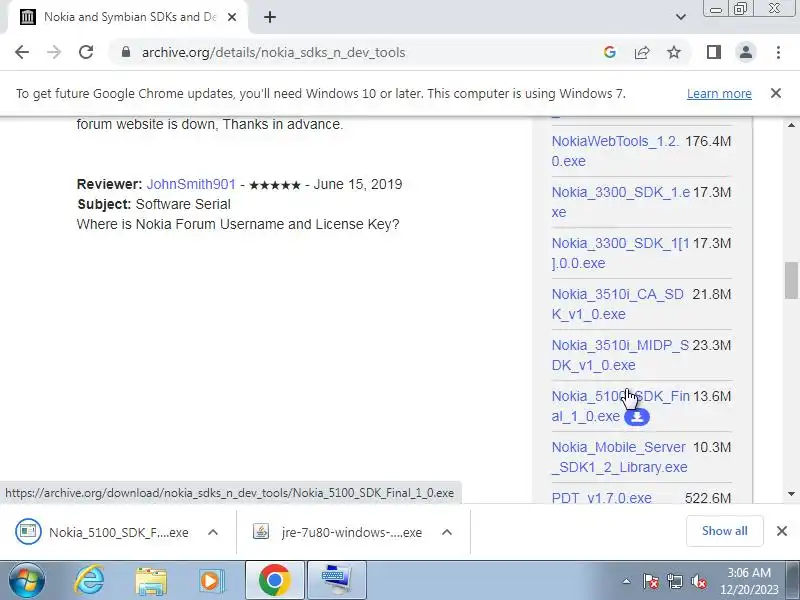Download Nokia_3510i_CA_SDK_v1_0.exe
This screenshot has height=600, width=800.
(x=617, y=304)
